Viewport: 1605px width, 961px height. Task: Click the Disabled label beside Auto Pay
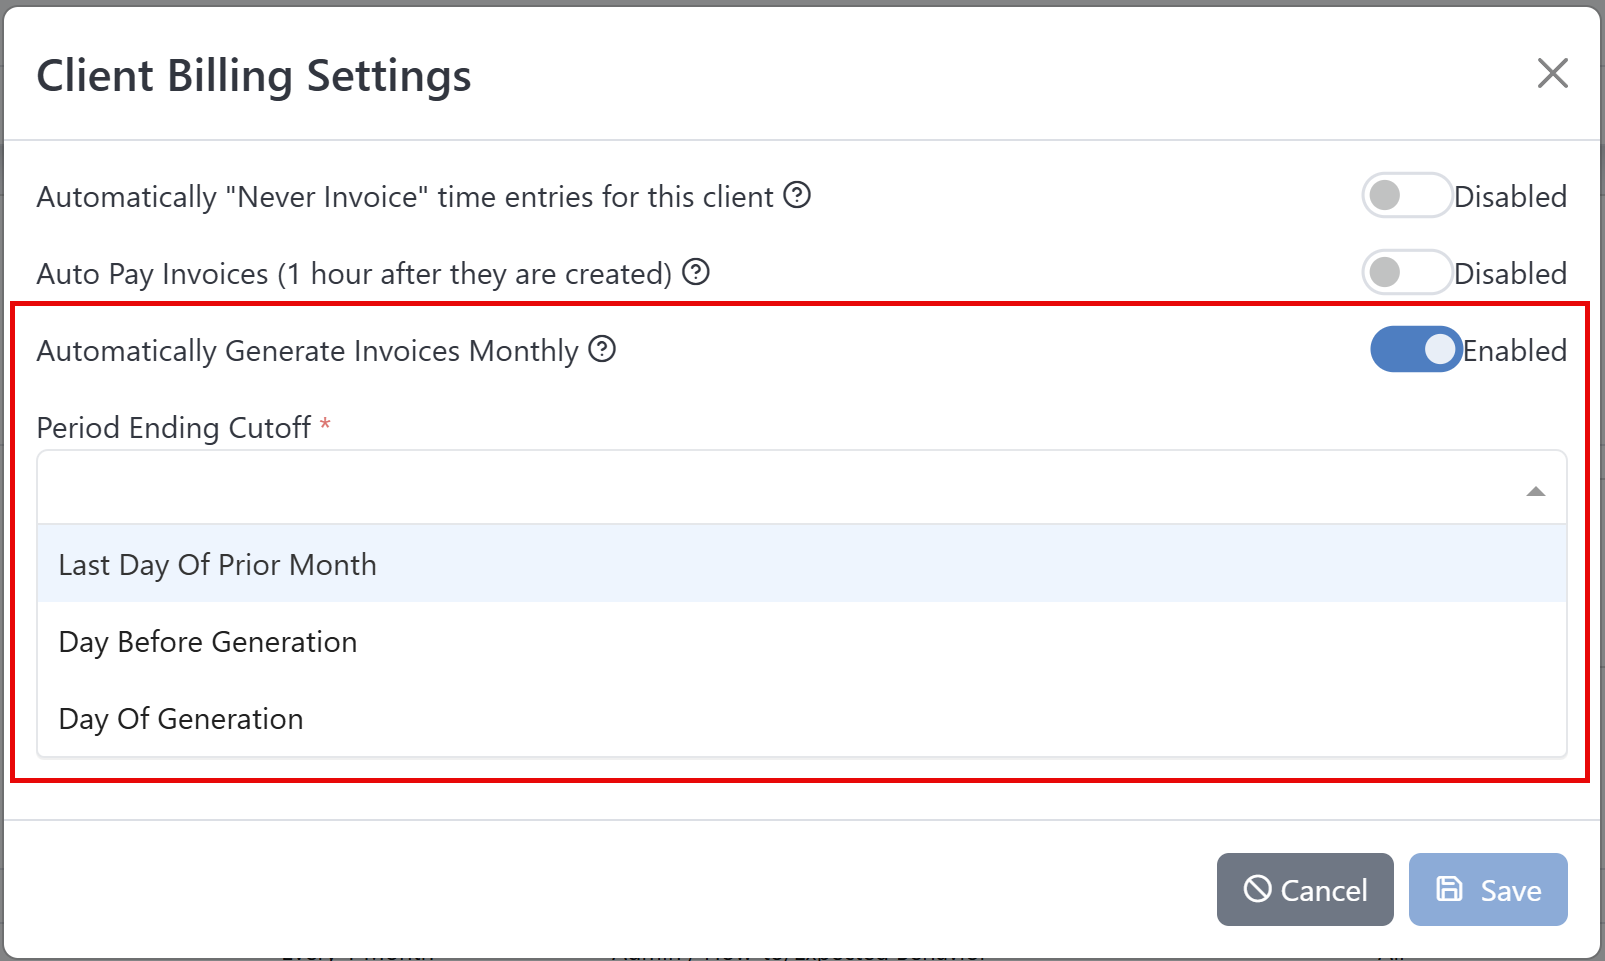click(1511, 273)
